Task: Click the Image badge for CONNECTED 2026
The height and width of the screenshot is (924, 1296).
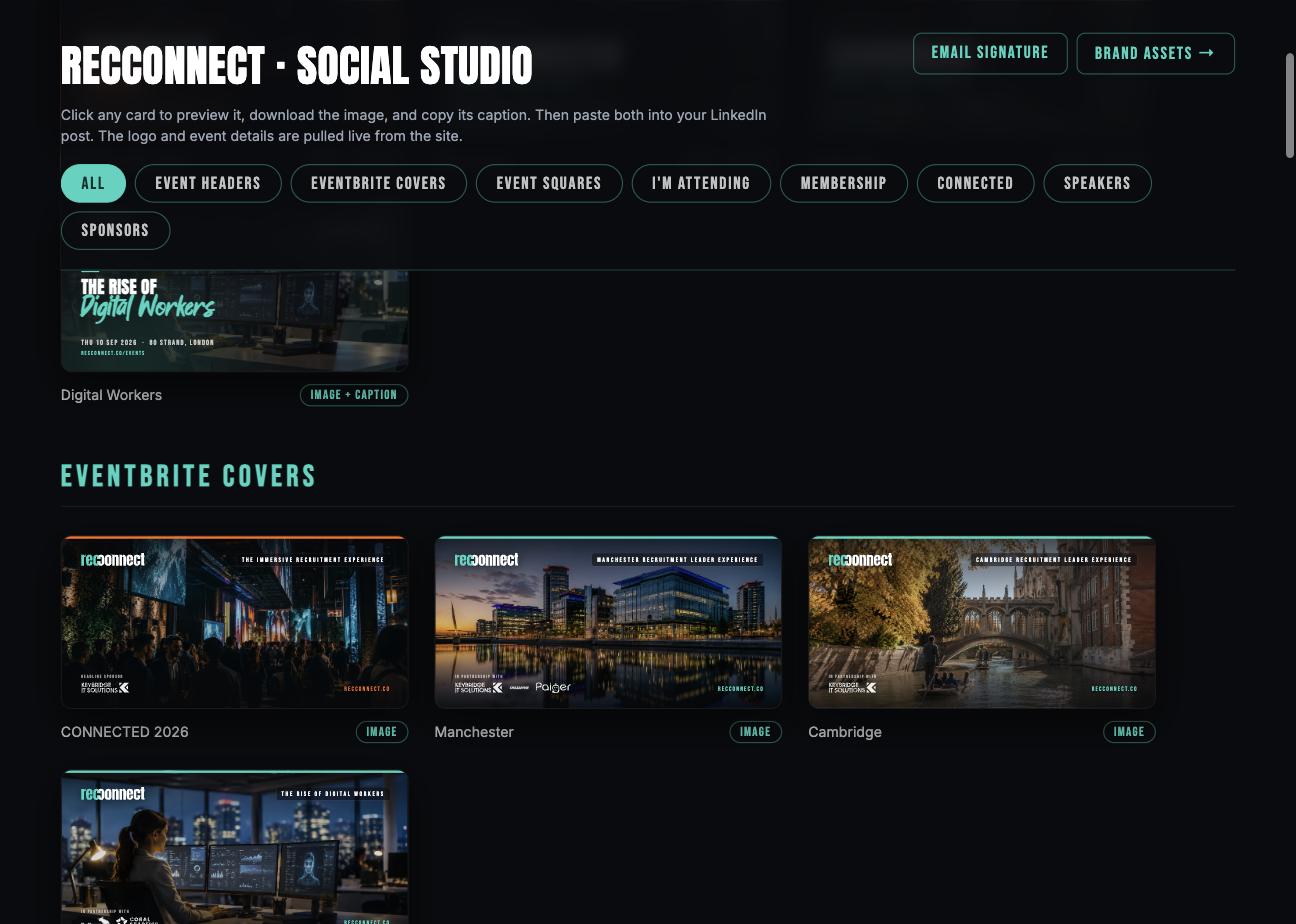Action: pos(382,732)
